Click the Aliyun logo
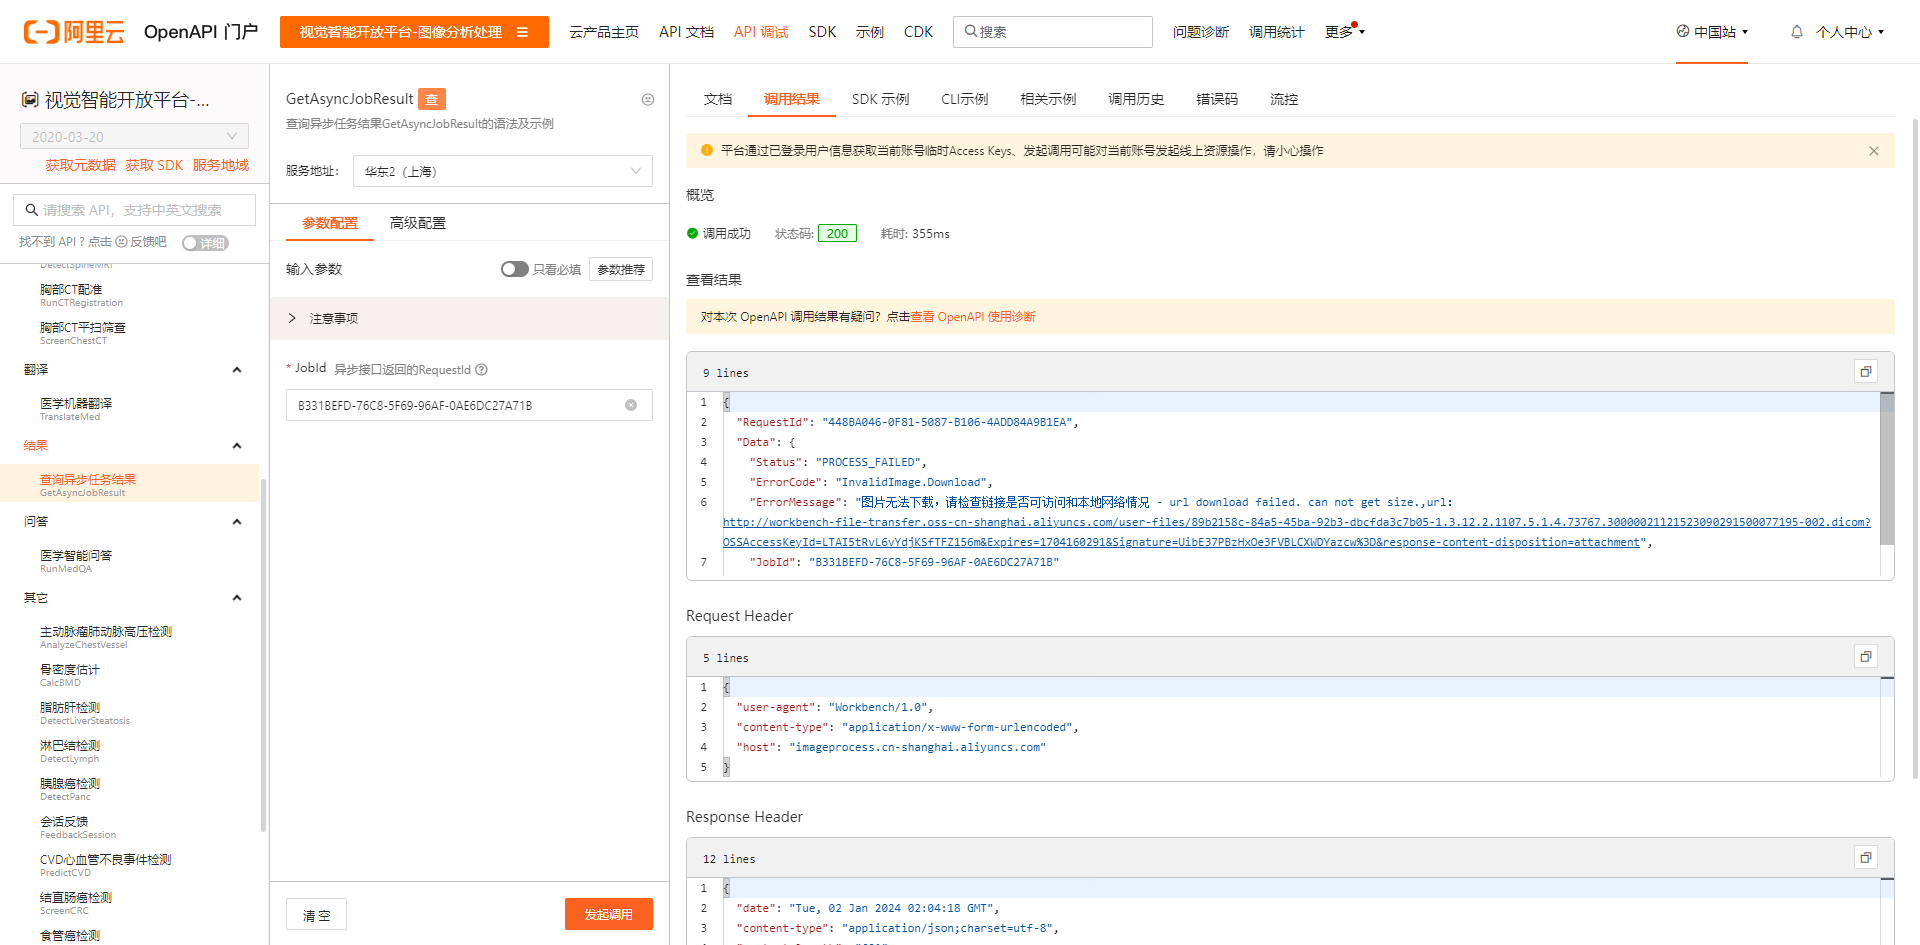The height and width of the screenshot is (945, 1920). point(74,32)
